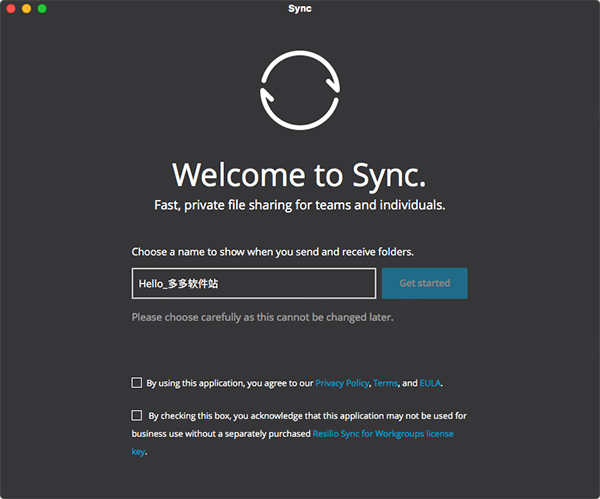
Task: Click "Choose a name to show" label
Action: [x=272, y=252]
